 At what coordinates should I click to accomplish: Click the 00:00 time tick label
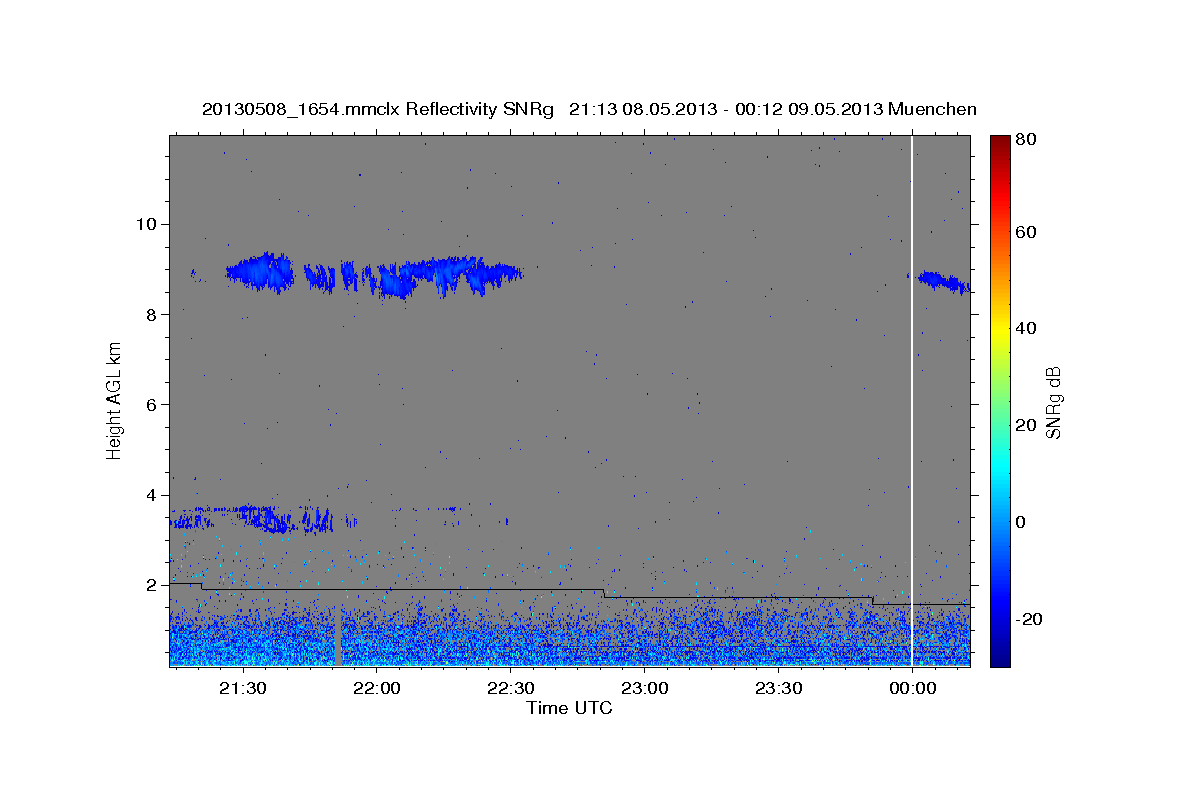pos(913,689)
